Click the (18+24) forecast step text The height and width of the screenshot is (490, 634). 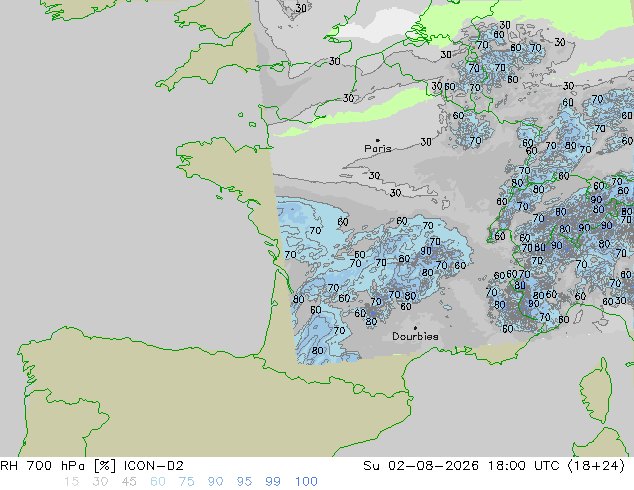pyautogui.click(x=596, y=466)
